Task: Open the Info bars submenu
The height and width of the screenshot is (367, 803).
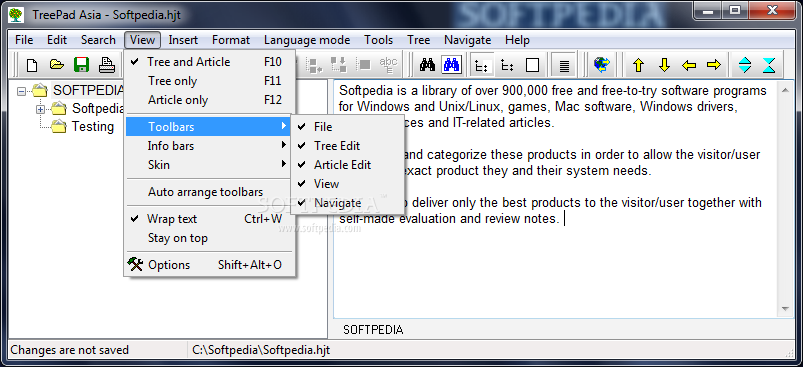Action: (209, 146)
